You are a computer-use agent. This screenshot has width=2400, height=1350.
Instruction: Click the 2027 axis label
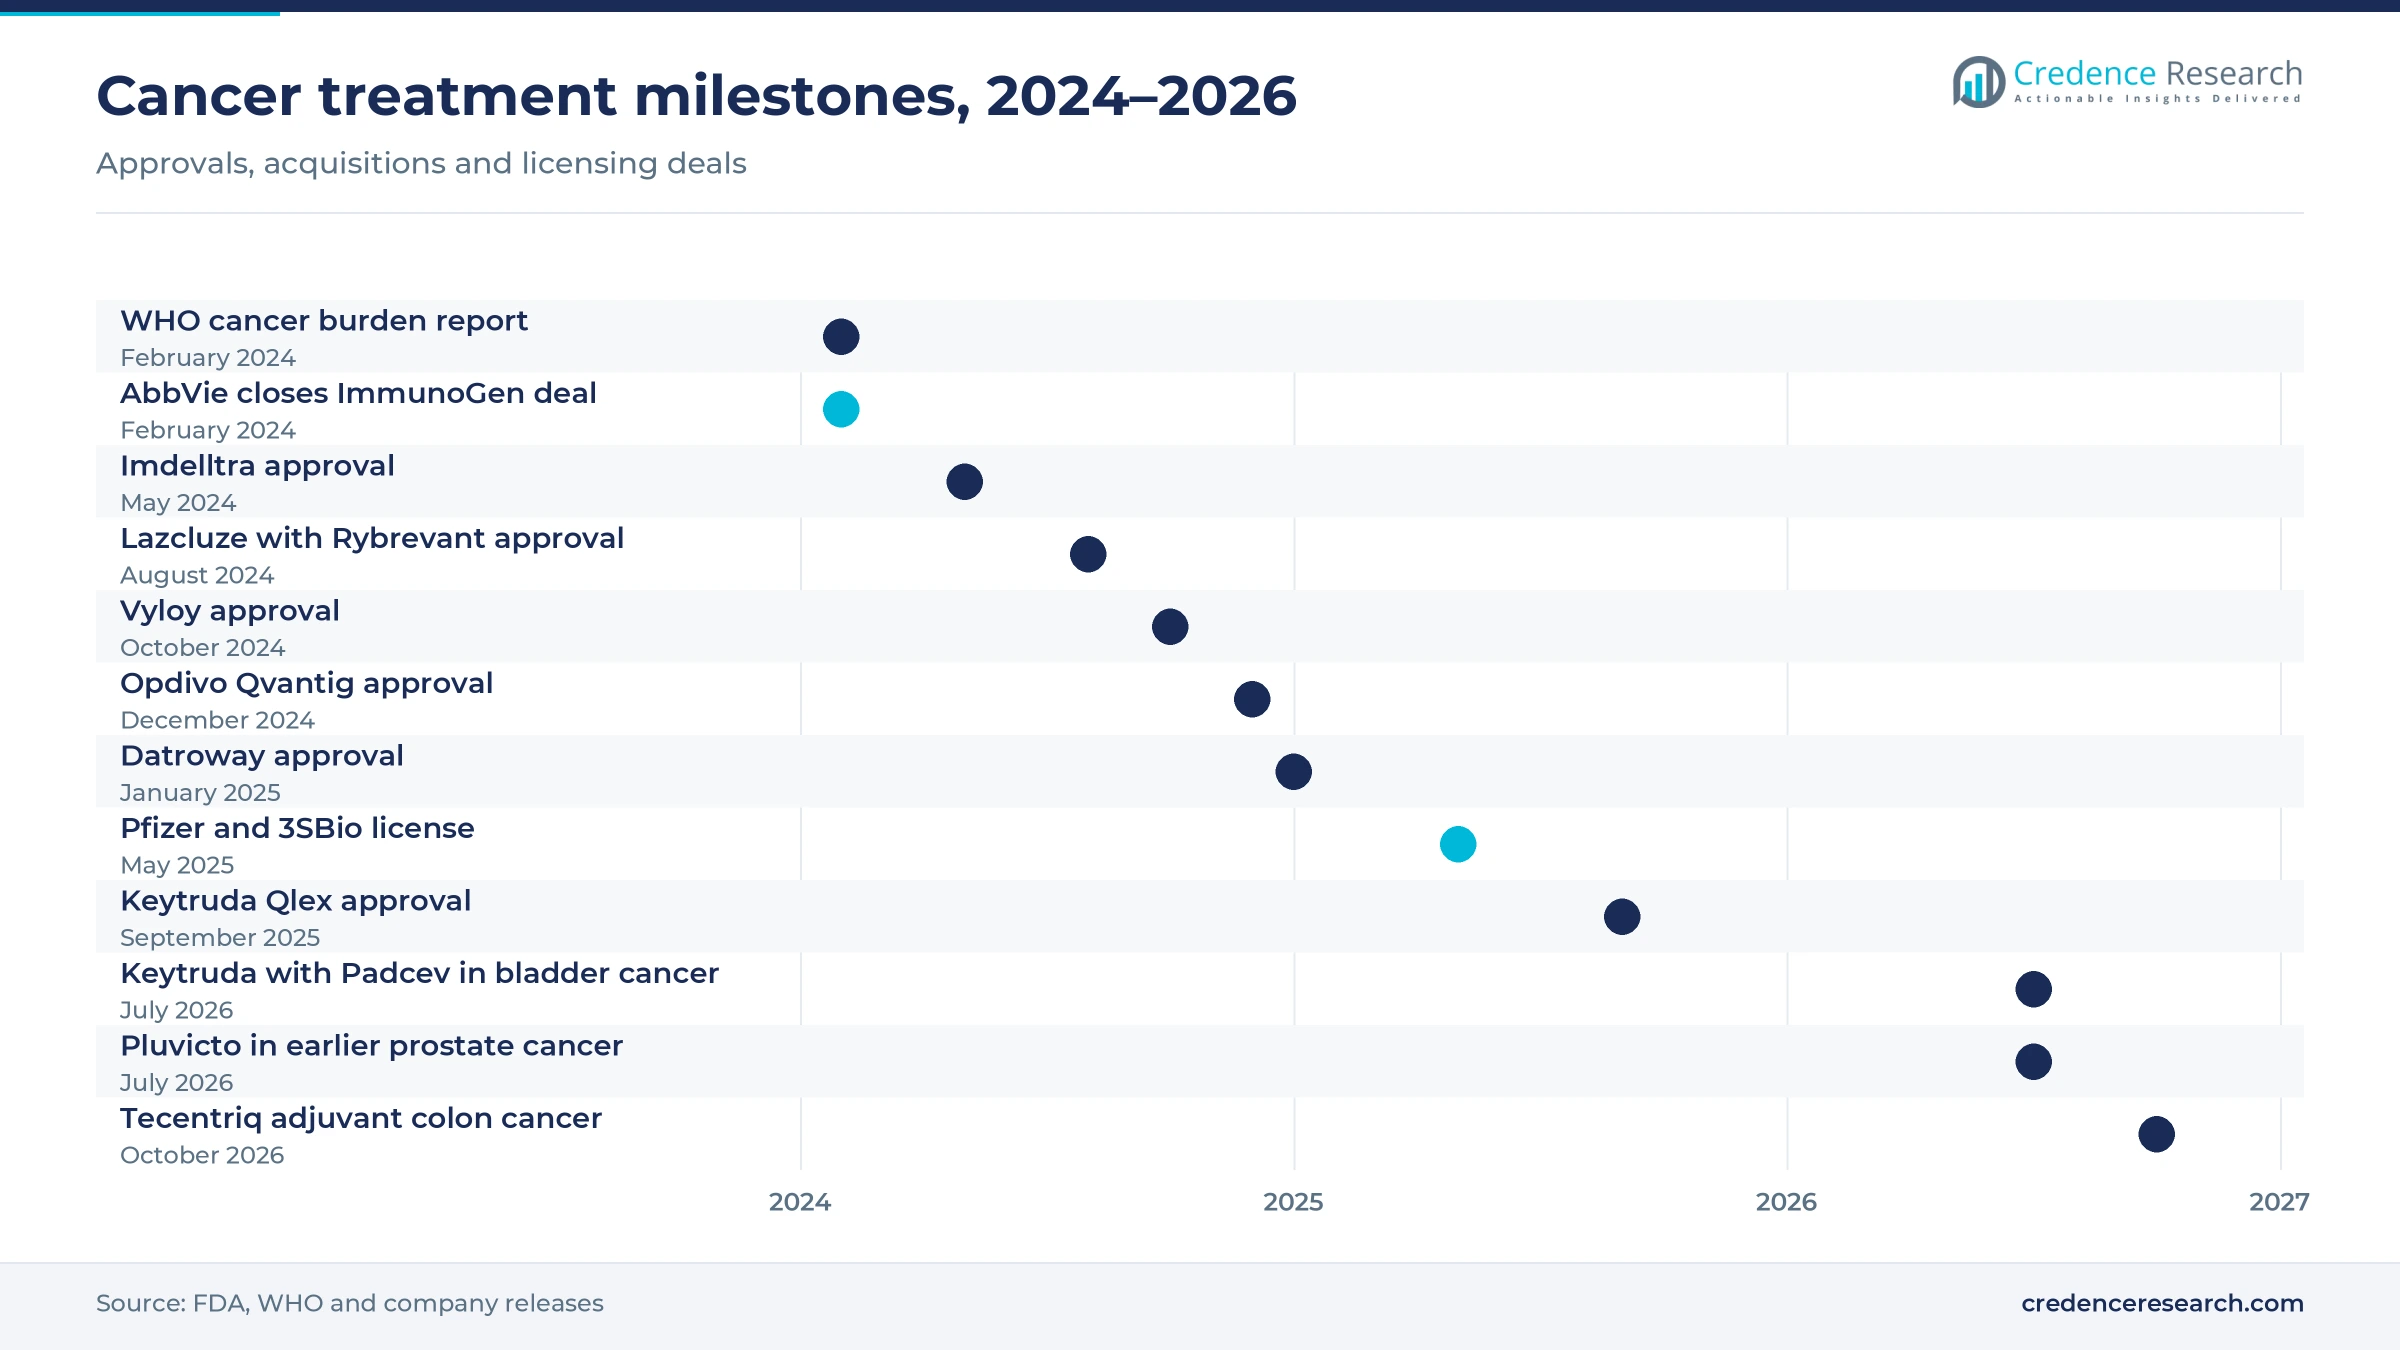2279,1202
